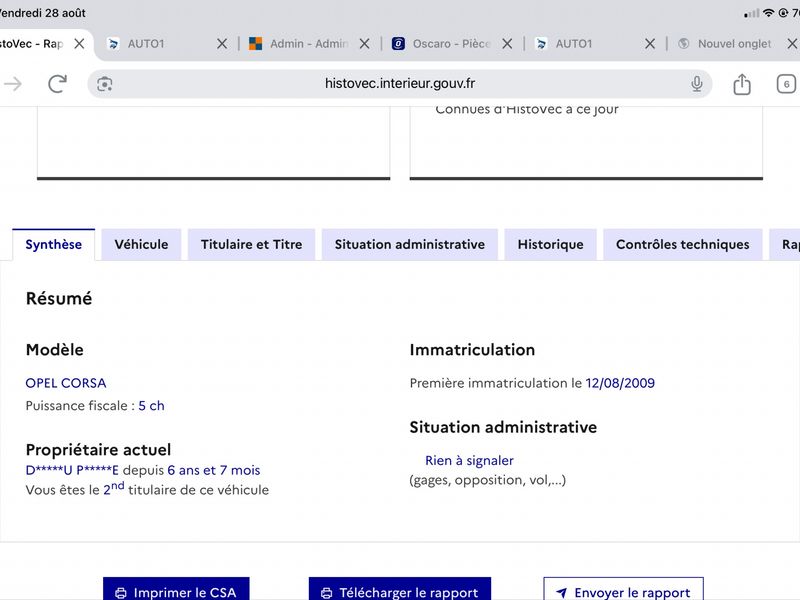Tap the microphone voice search icon

pos(696,84)
